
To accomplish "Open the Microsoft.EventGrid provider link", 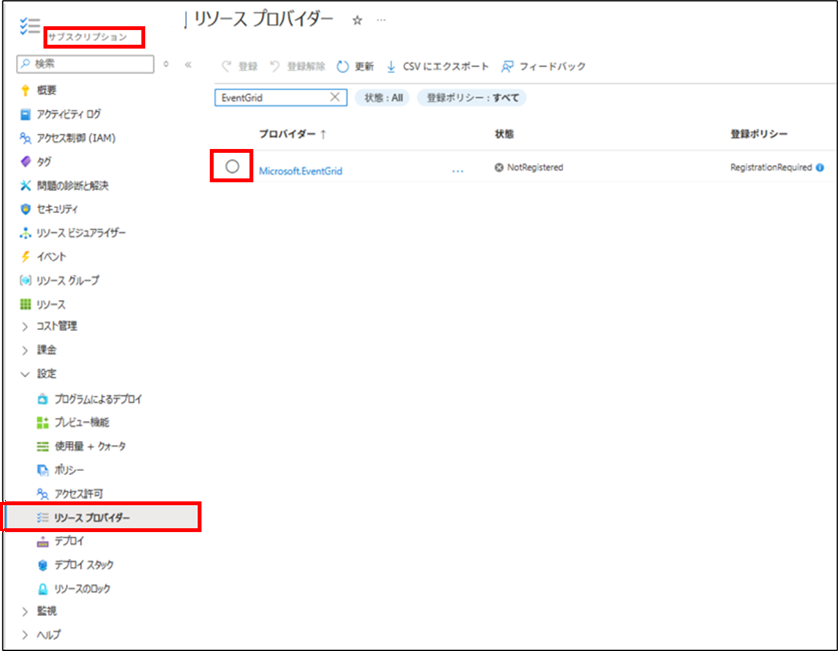I will click(300, 171).
